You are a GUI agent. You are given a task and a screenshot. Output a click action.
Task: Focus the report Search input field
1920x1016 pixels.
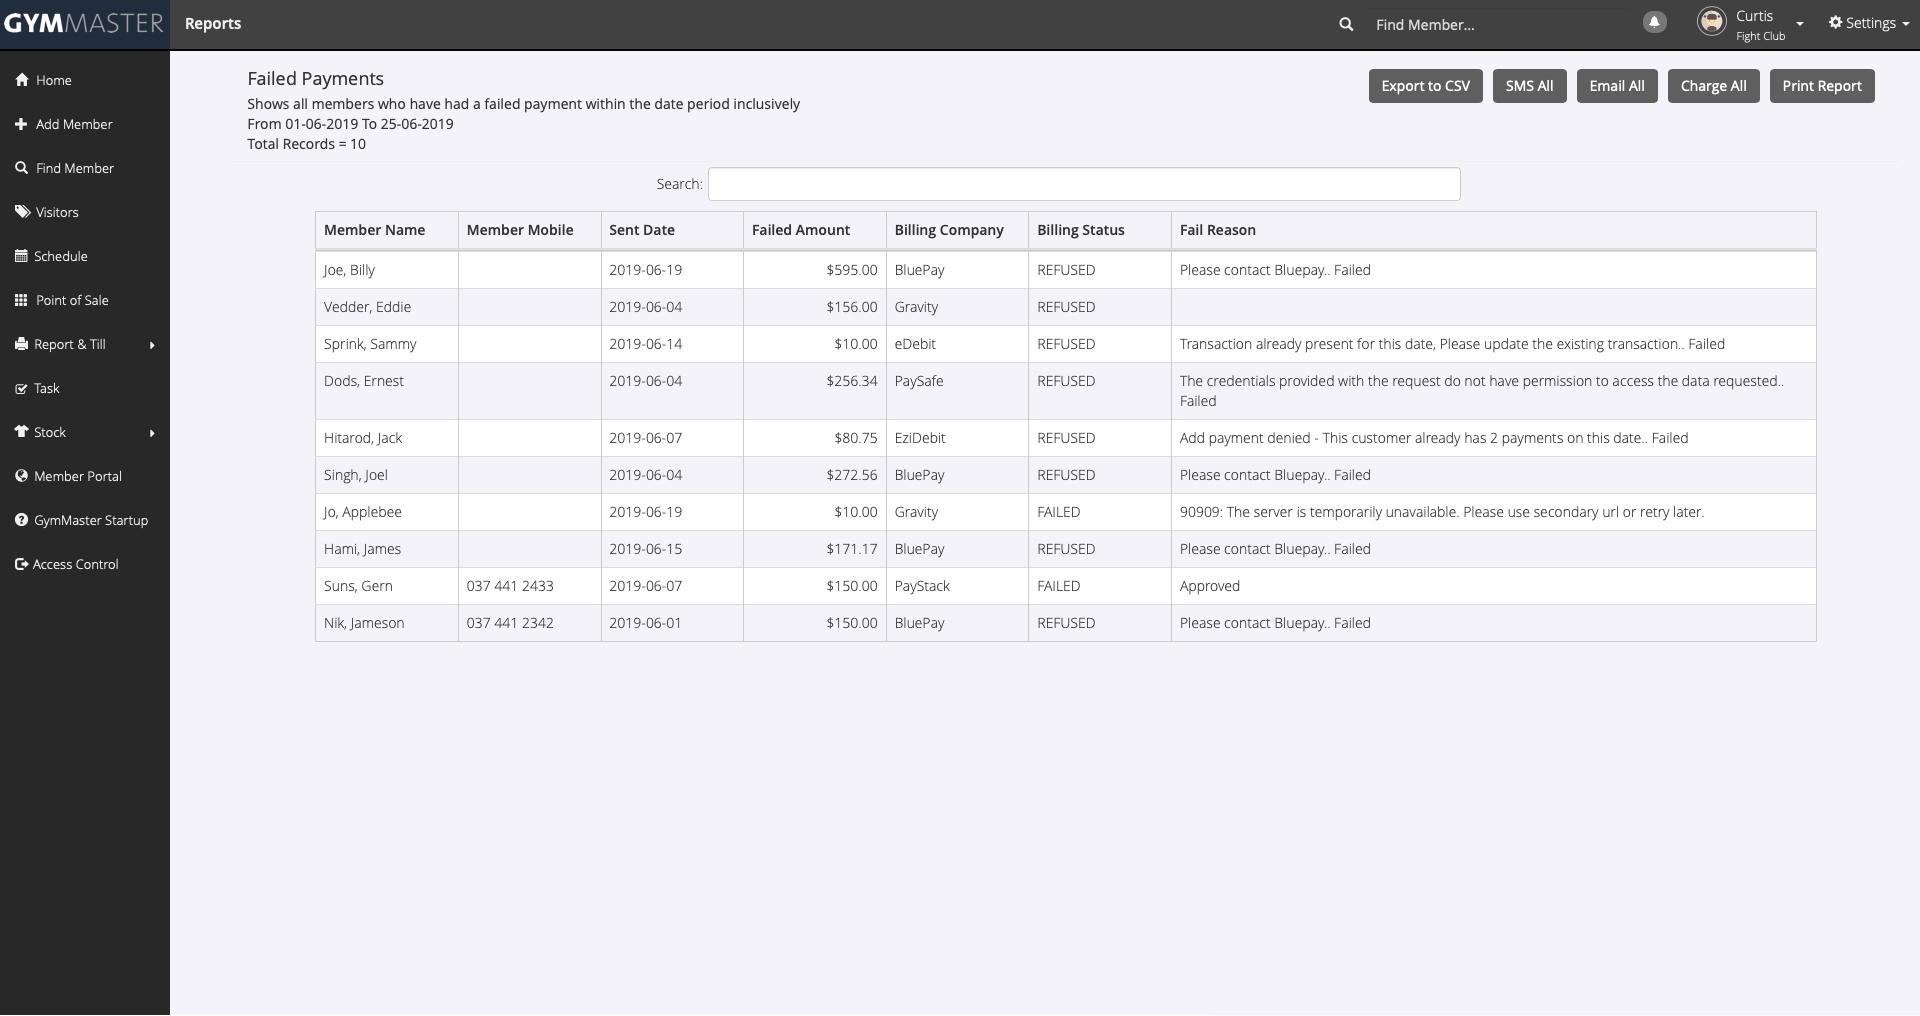coord(1083,184)
